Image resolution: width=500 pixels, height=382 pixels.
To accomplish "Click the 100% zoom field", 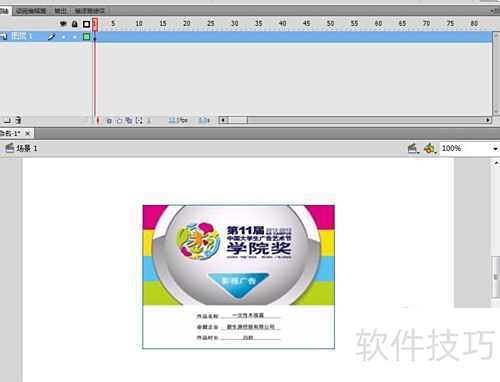I will 464,148.
